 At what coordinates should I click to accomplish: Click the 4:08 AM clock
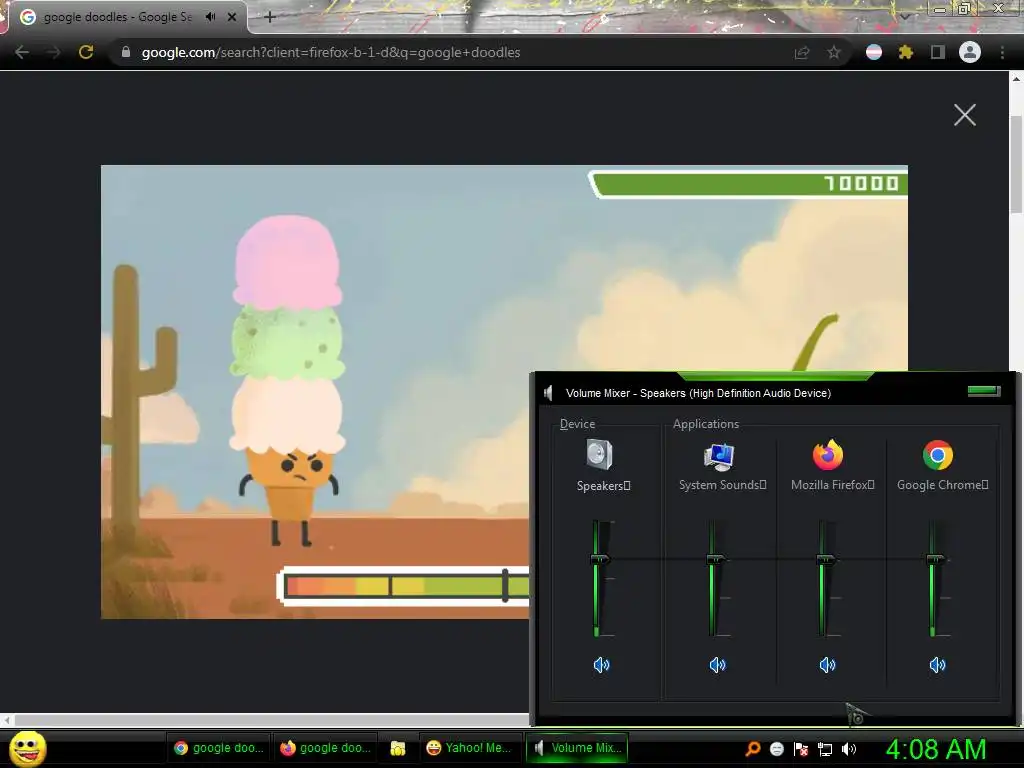tap(935, 749)
